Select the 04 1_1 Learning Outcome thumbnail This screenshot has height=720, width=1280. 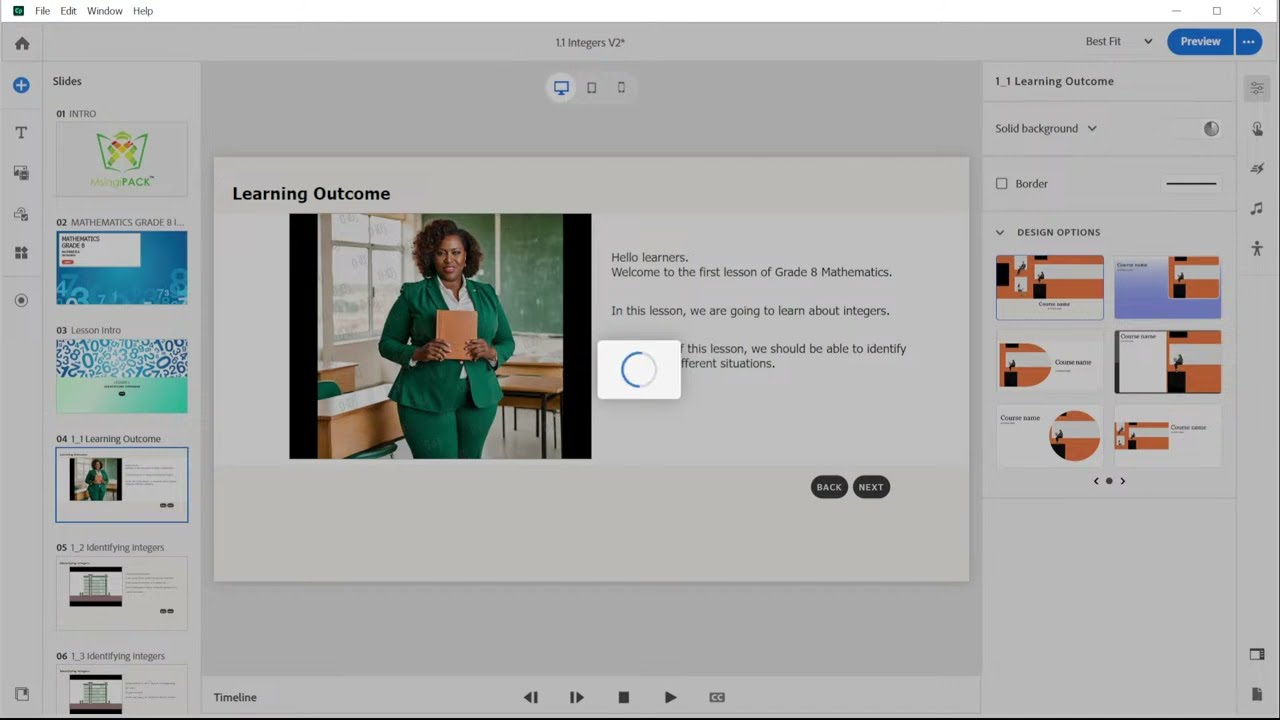[122, 485]
